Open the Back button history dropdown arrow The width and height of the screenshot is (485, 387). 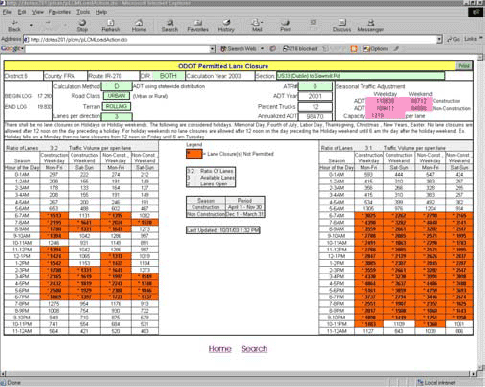click(x=31, y=25)
